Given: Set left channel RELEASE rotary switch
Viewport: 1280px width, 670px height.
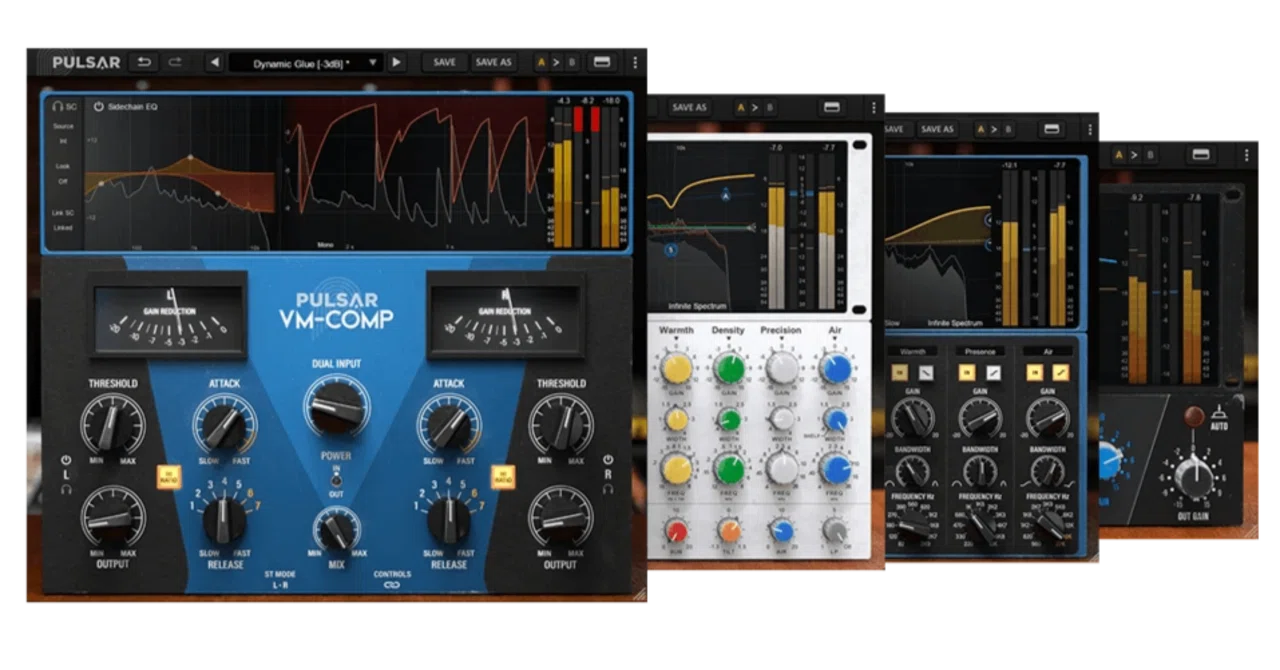Looking at the screenshot, I should (x=224, y=519).
